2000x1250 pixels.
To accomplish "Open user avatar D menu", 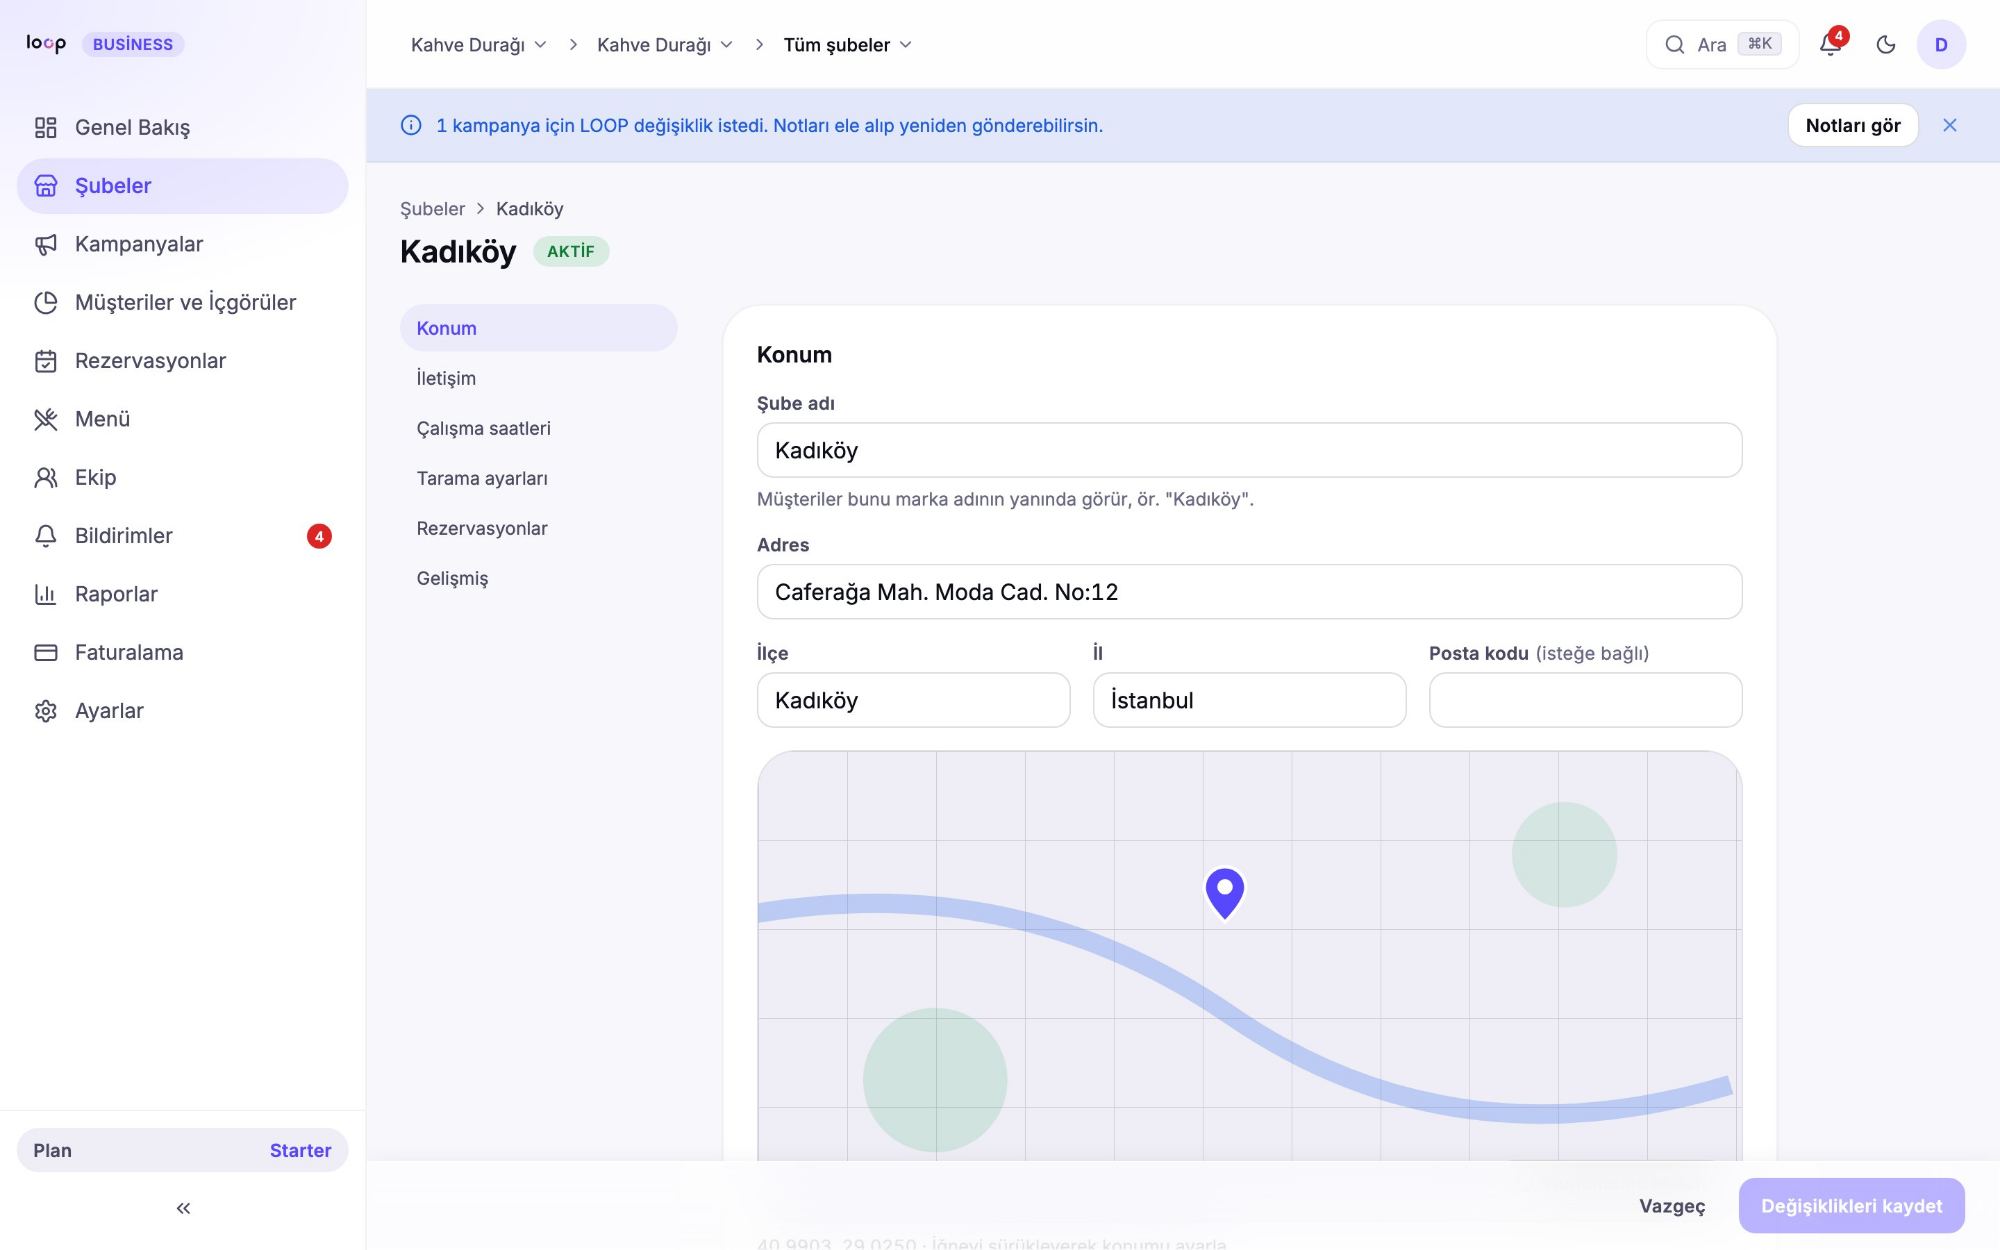I will [1941, 44].
